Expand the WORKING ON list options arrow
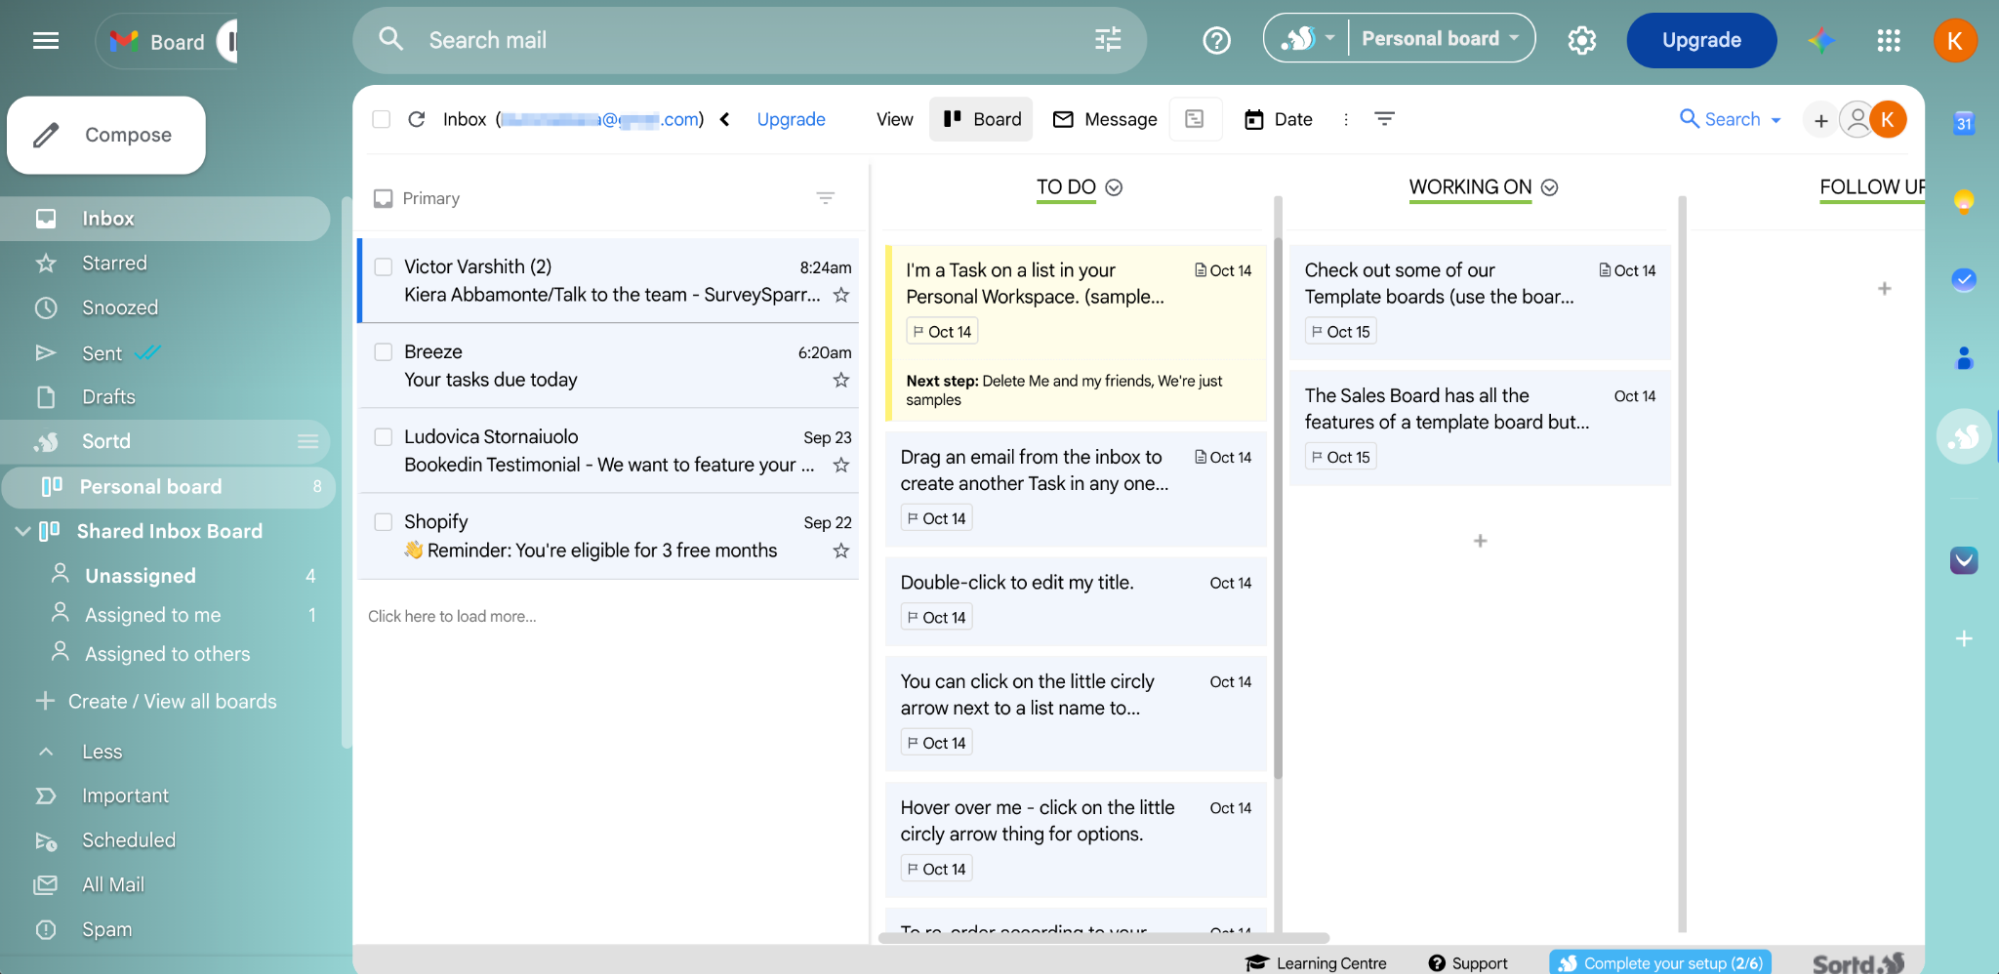Screen dimensions: 1999x975 tap(1549, 188)
